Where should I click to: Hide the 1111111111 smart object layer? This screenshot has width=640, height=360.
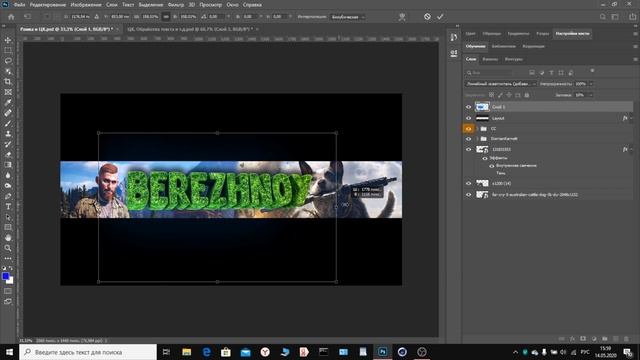click(469, 149)
